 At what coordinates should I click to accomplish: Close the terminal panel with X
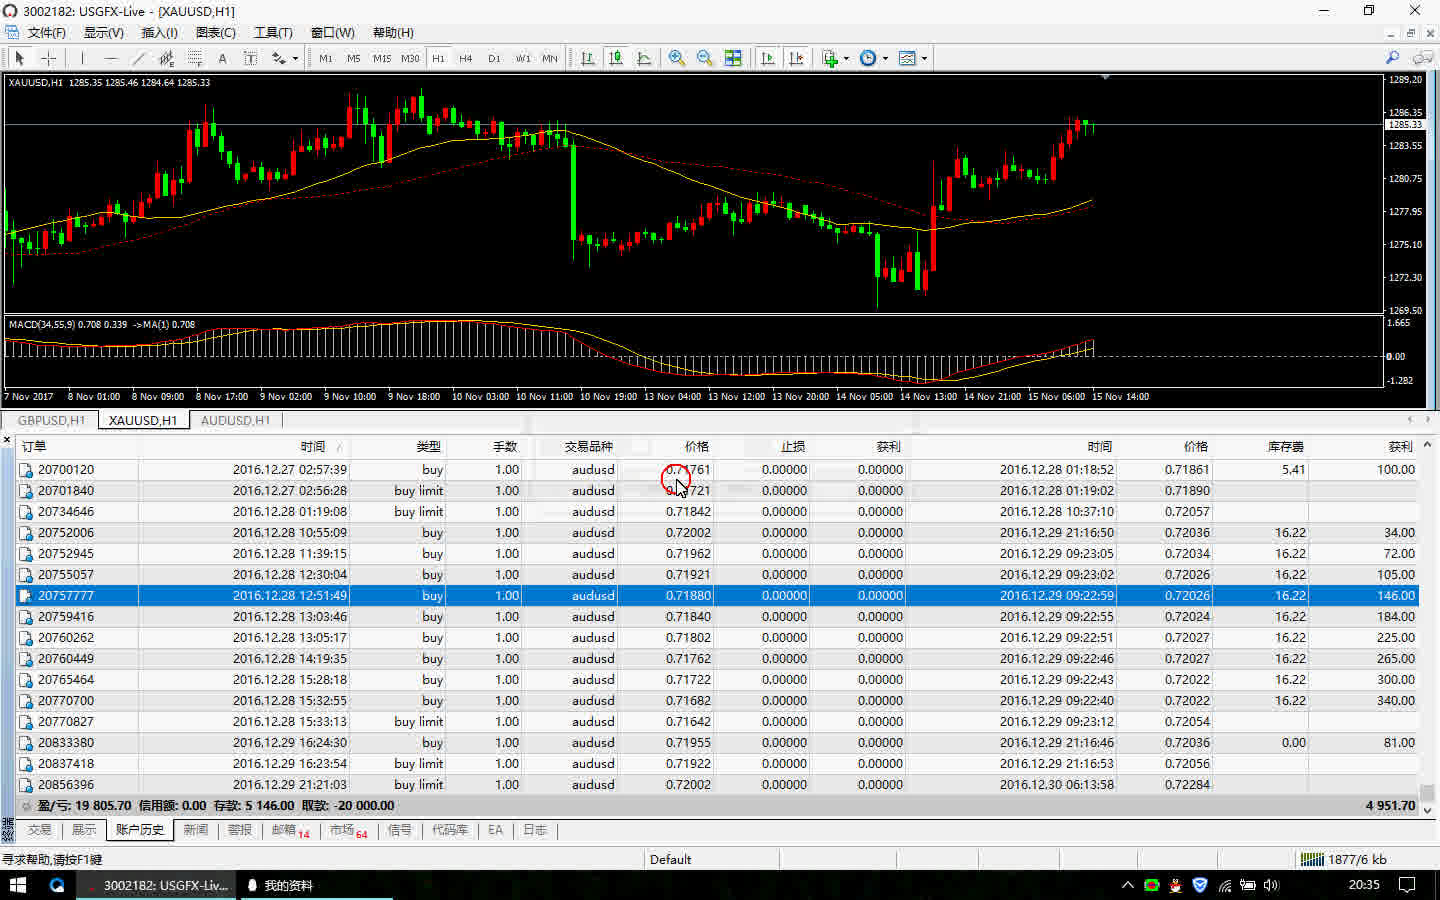7,440
